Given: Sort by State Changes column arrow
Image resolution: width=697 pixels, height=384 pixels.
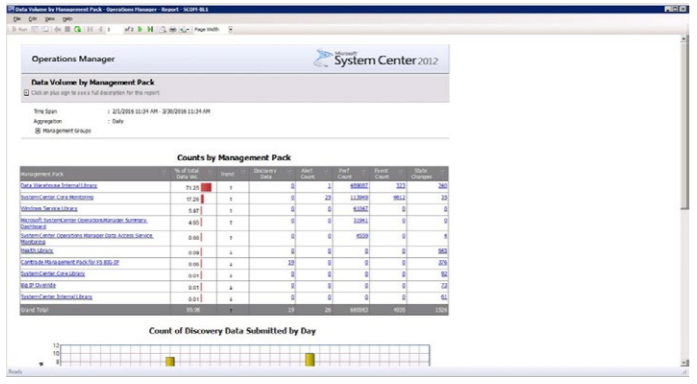Looking at the screenshot, I should [442, 172].
